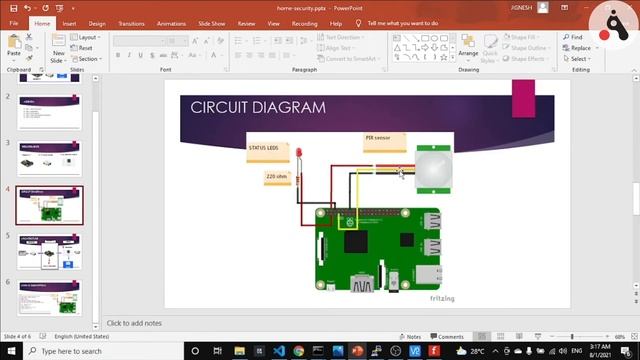Image resolution: width=640 pixels, height=360 pixels.
Task: Select slide 5 thumbnail
Action: tap(49, 252)
